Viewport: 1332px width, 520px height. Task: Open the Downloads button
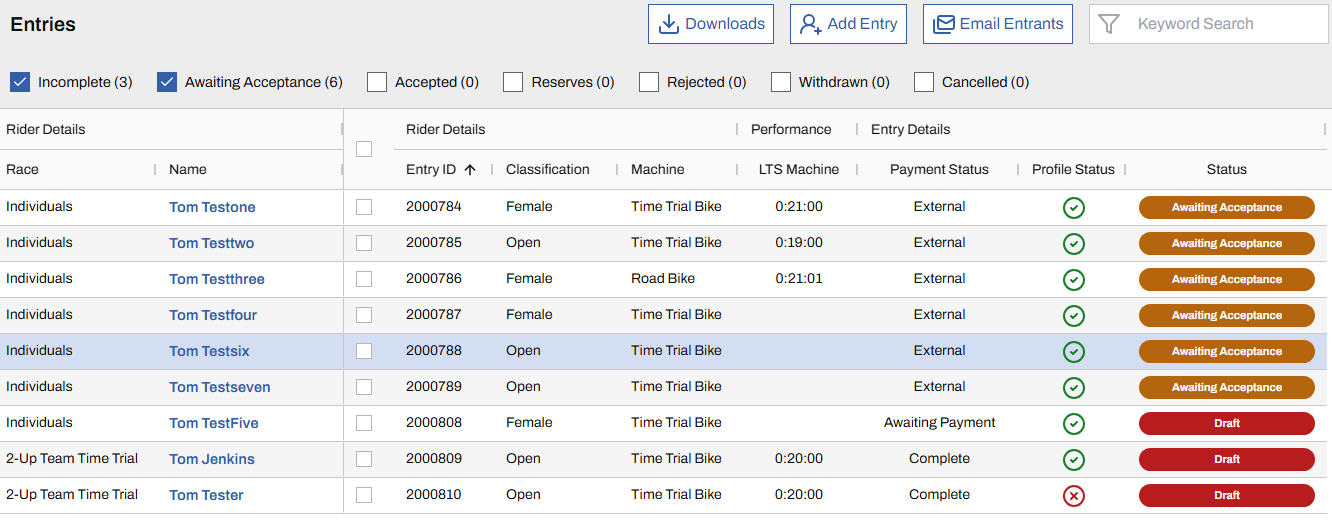711,24
